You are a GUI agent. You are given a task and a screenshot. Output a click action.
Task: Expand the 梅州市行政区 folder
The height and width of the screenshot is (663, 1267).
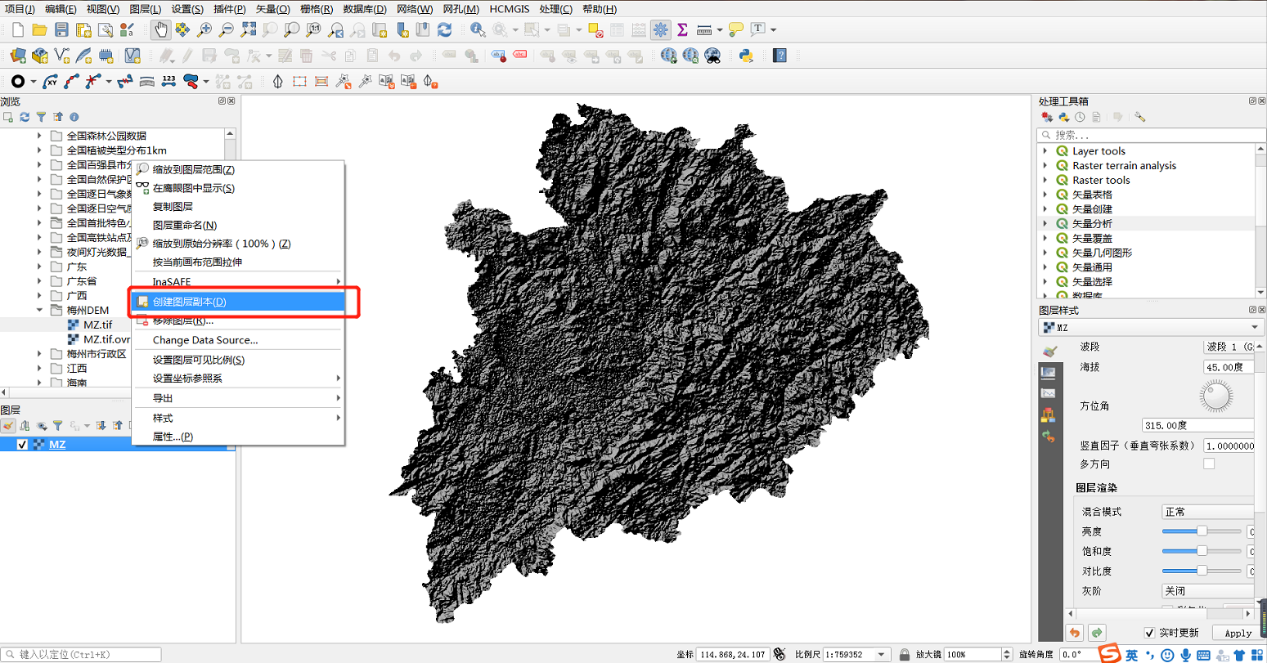click(x=41, y=353)
